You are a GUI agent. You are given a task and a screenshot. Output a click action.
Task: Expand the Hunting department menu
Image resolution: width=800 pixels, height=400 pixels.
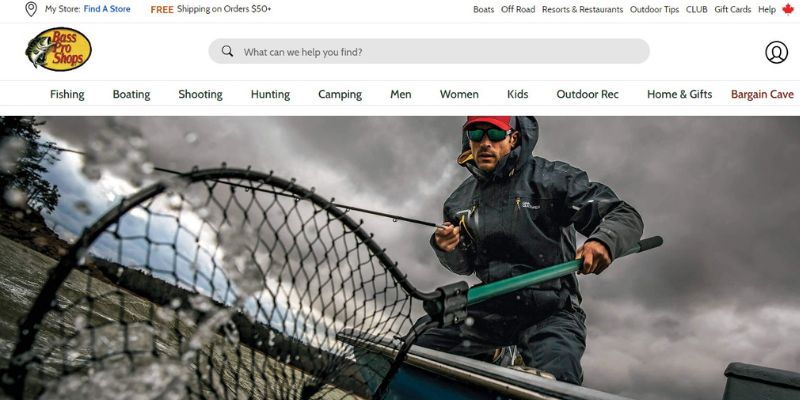(x=270, y=94)
